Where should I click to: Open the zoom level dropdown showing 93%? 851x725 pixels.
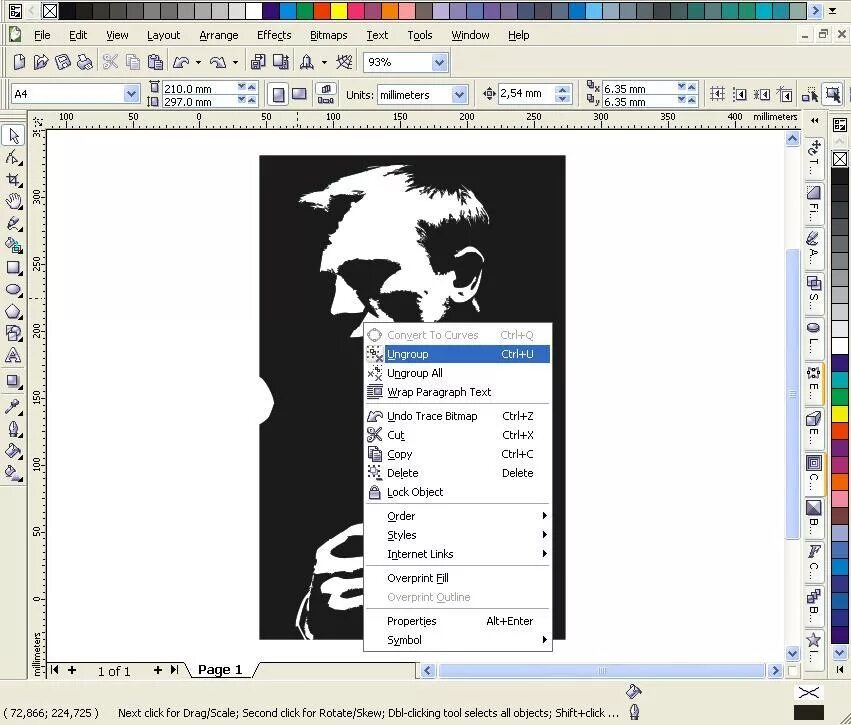click(x=437, y=61)
